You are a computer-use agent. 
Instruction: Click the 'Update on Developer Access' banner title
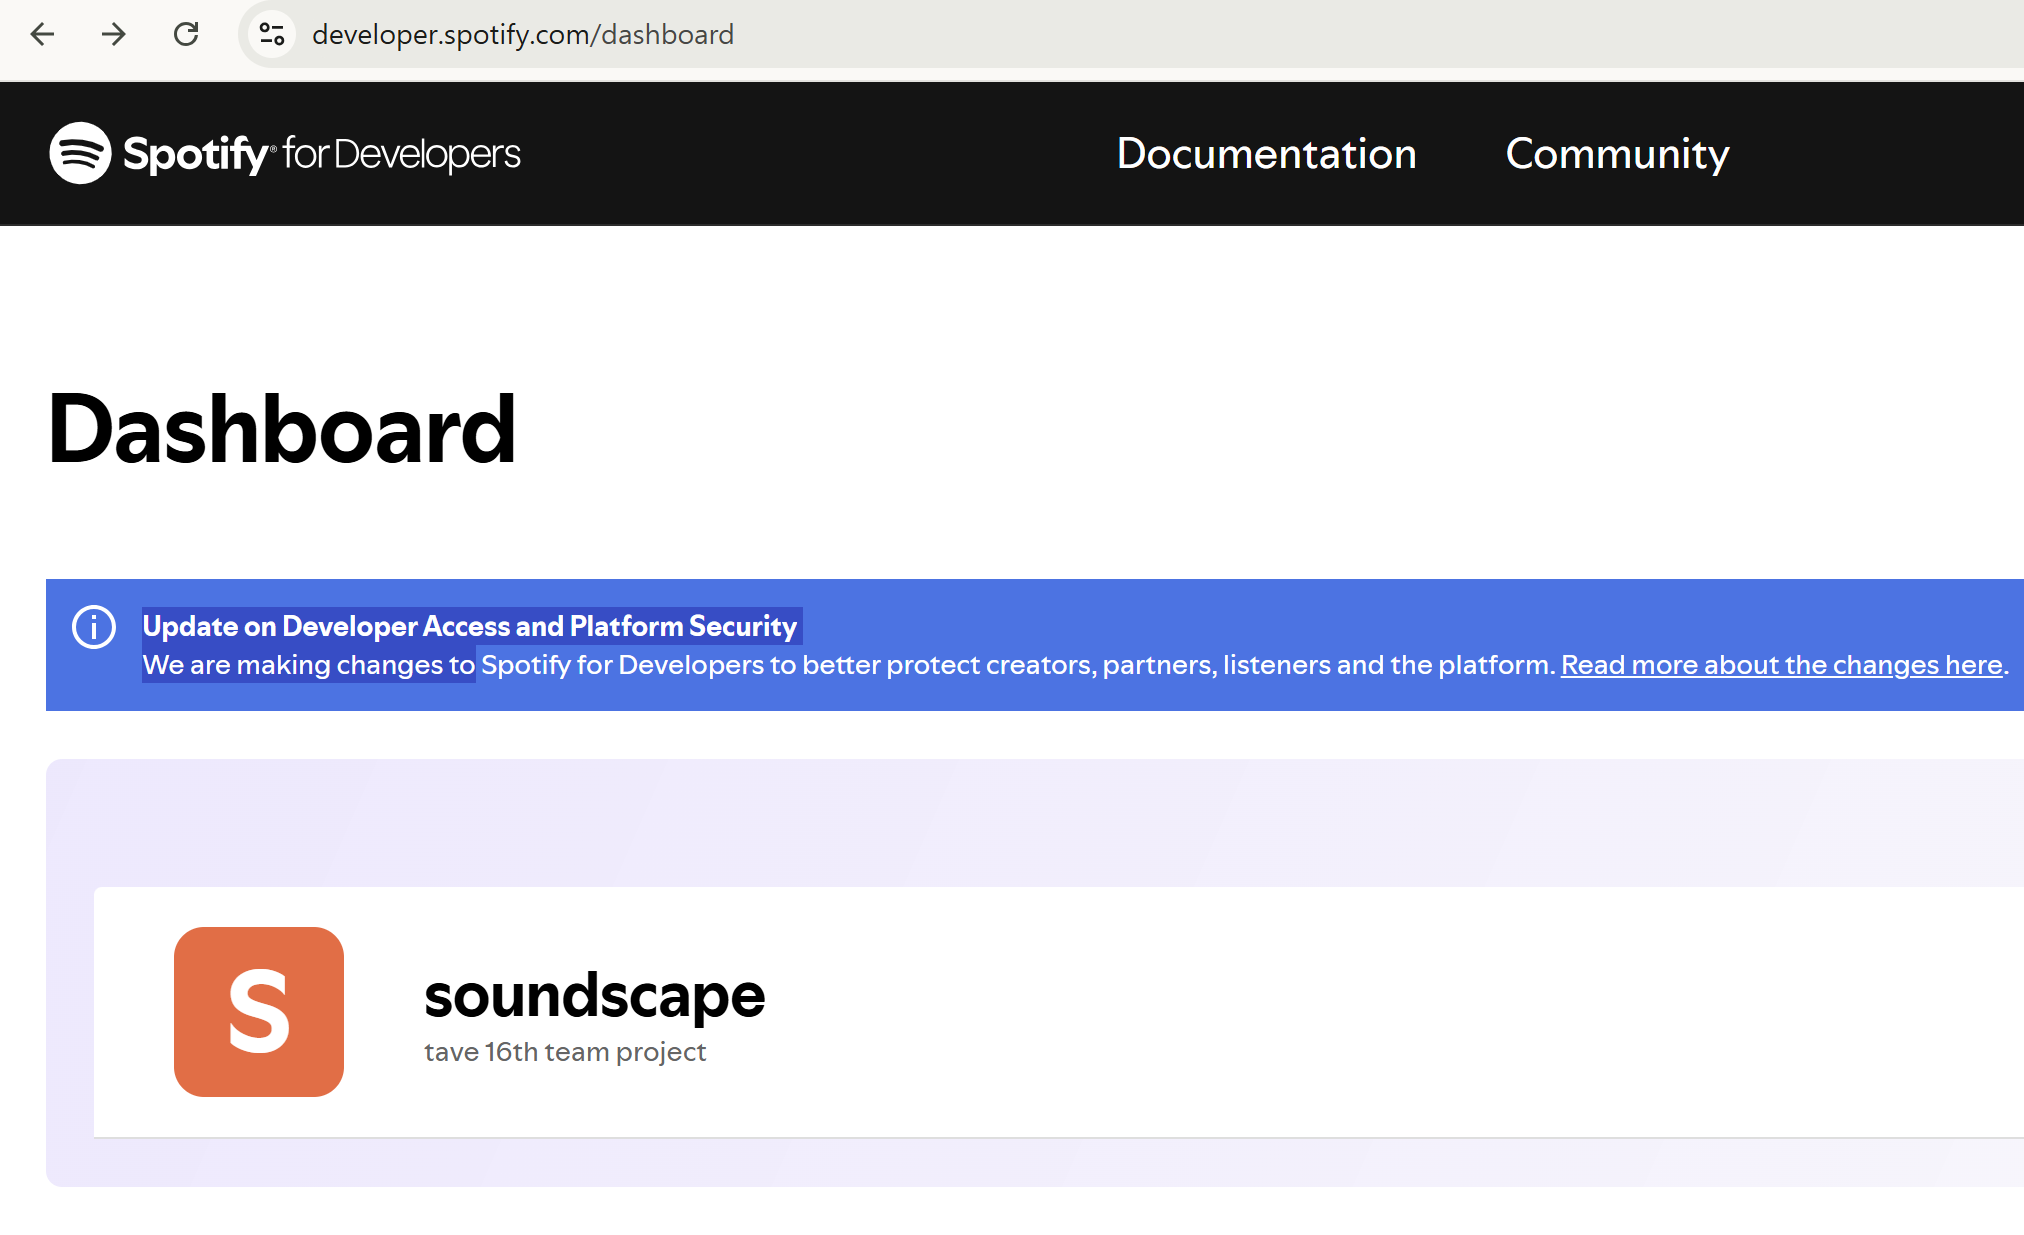[x=469, y=626]
